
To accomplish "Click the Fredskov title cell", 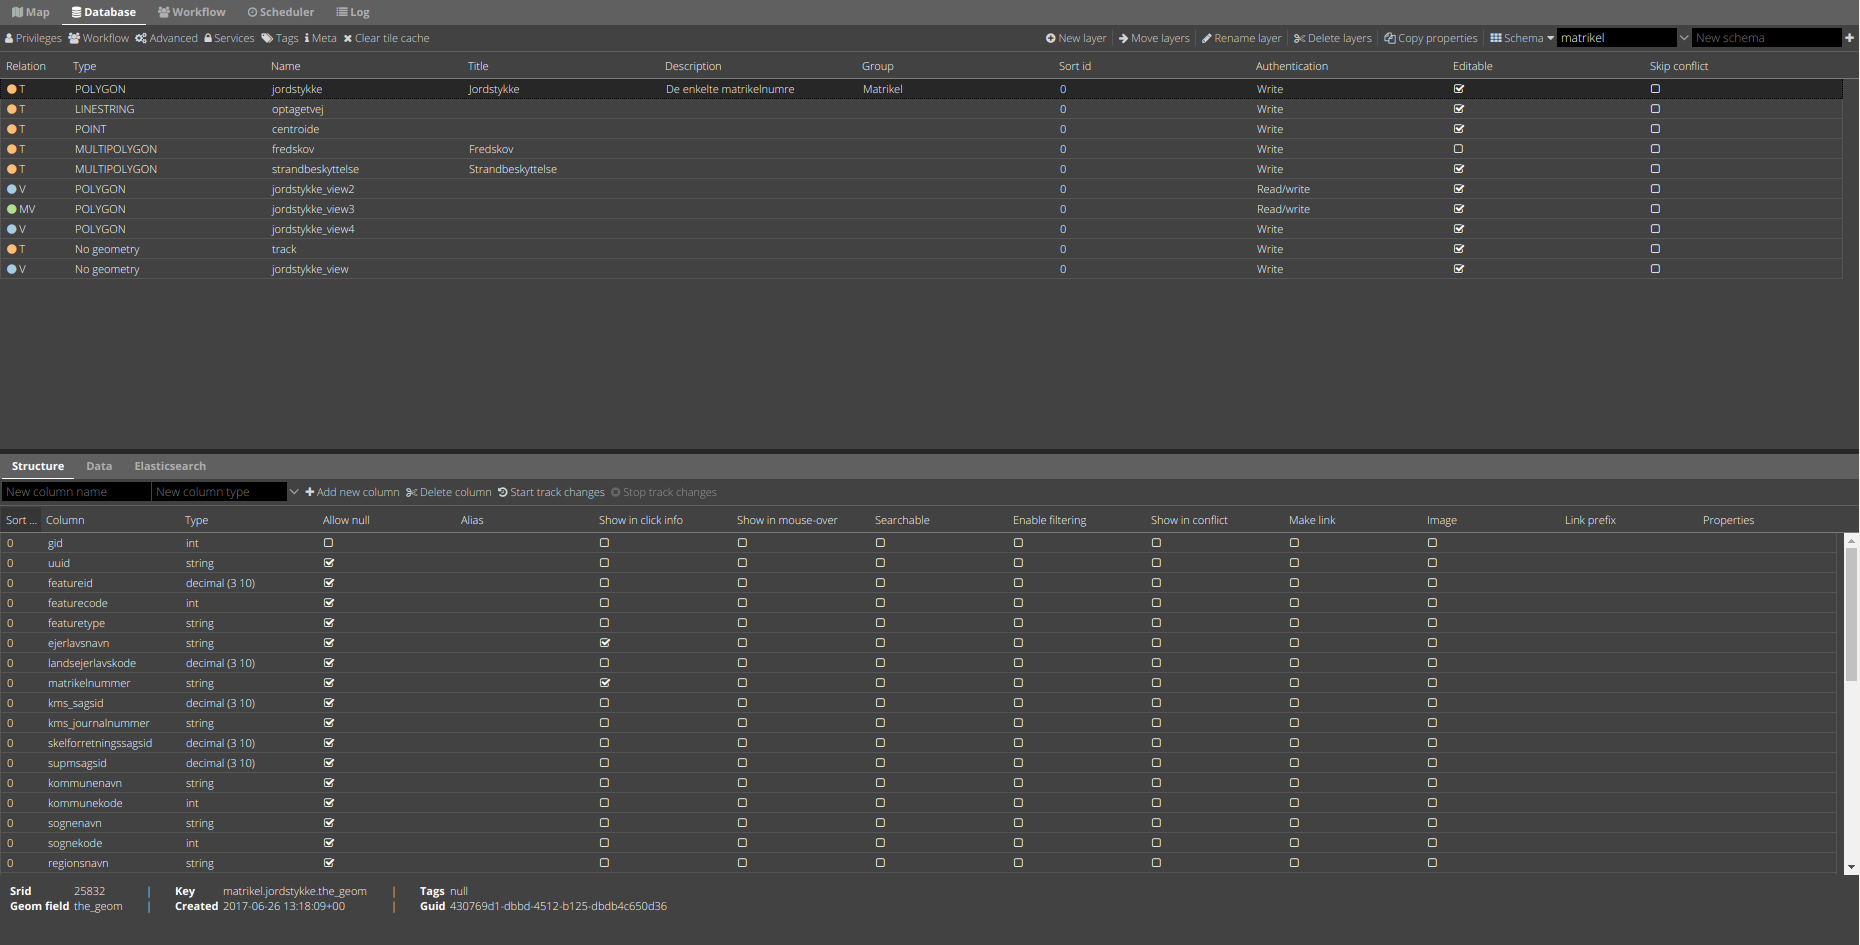I will pos(491,149).
